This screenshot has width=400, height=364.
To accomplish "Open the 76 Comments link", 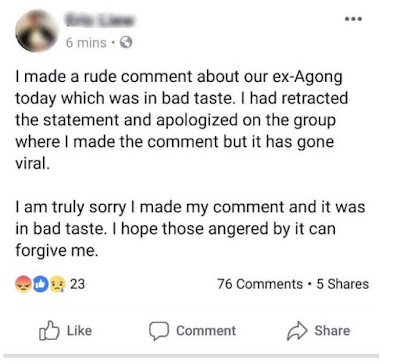I will pos(260,284).
